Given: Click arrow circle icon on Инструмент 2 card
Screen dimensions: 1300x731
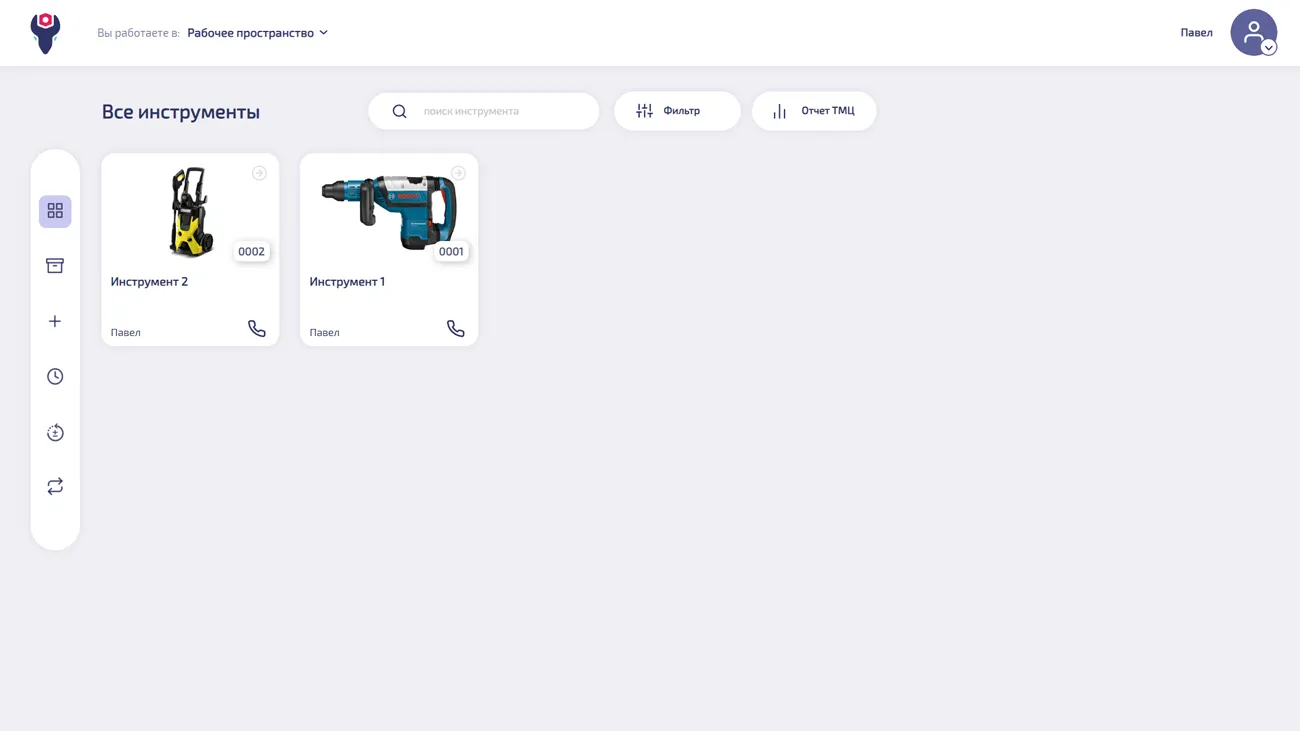Looking at the screenshot, I should pos(259,173).
